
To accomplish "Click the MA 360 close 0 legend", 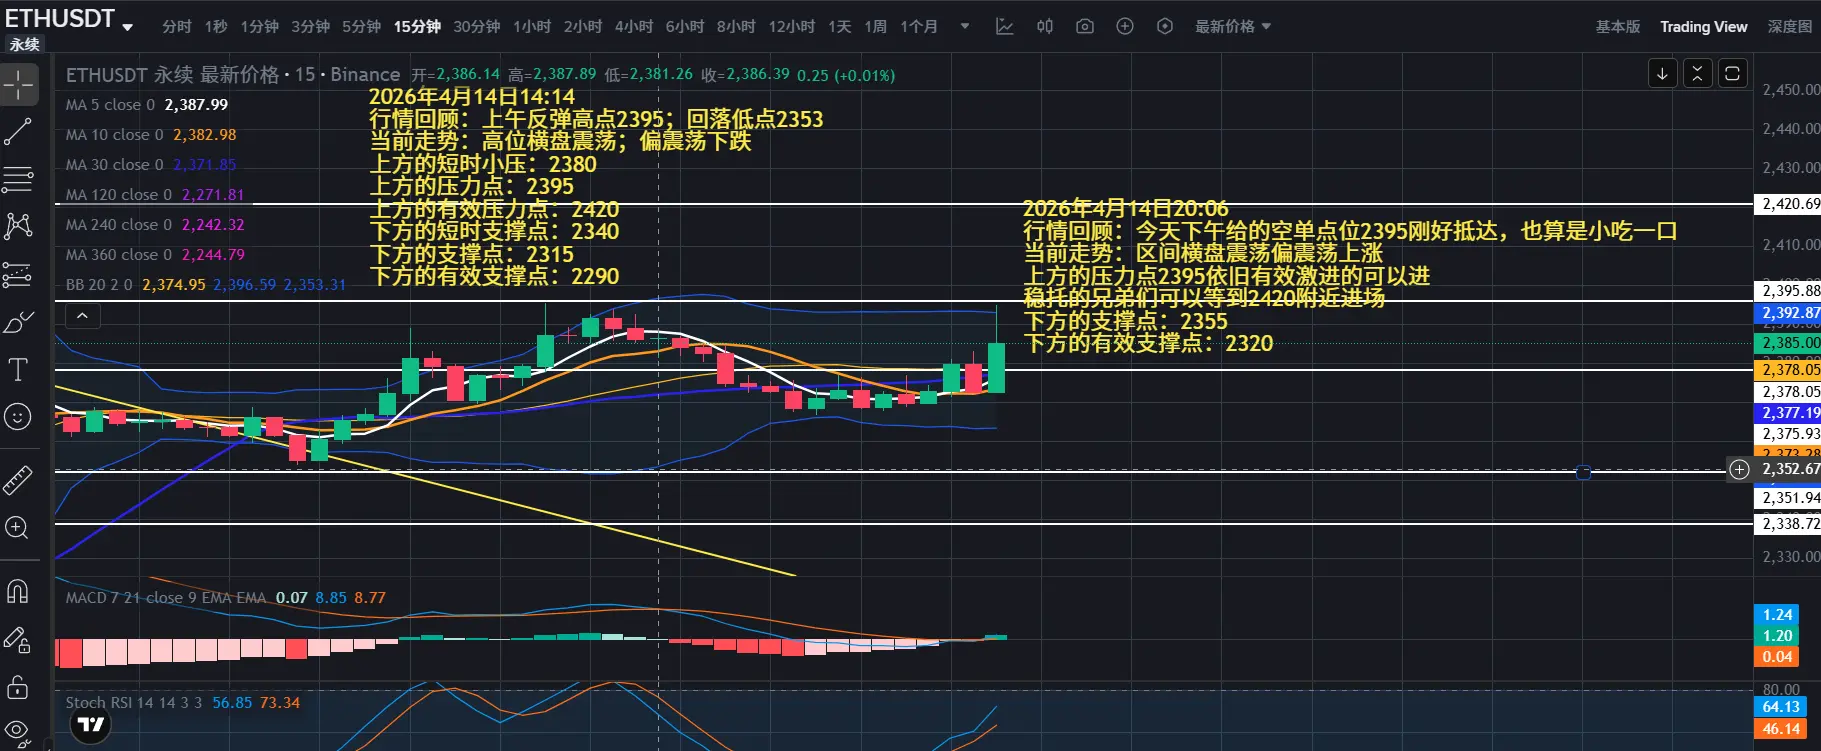I will pos(118,255).
